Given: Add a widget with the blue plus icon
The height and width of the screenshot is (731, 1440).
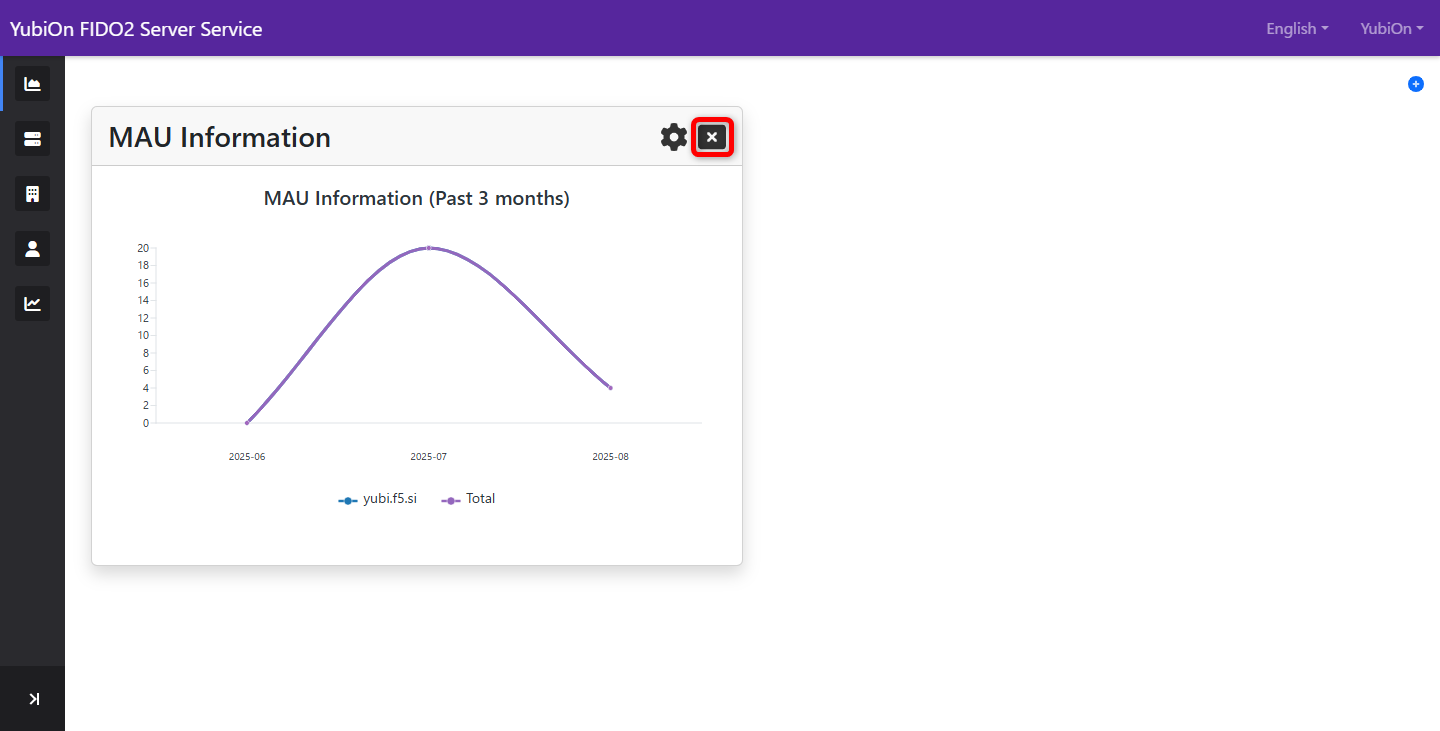Looking at the screenshot, I should (1416, 84).
